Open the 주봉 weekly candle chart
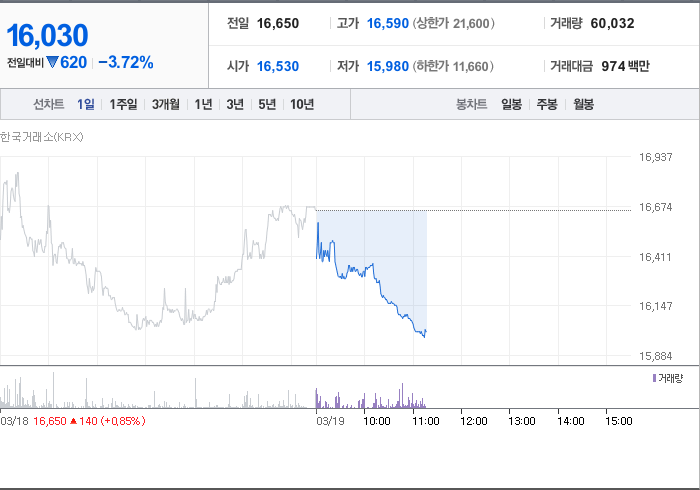Image resolution: width=700 pixels, height=490 pixels. 547,104
